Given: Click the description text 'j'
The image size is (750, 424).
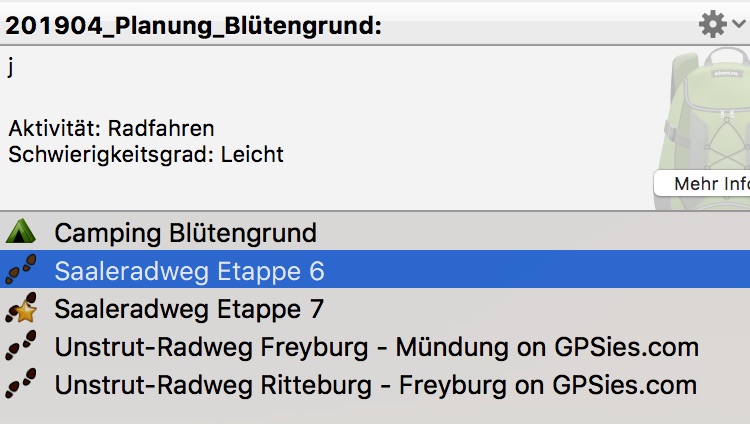Looking at the screenshot, I should pos(11,66).
